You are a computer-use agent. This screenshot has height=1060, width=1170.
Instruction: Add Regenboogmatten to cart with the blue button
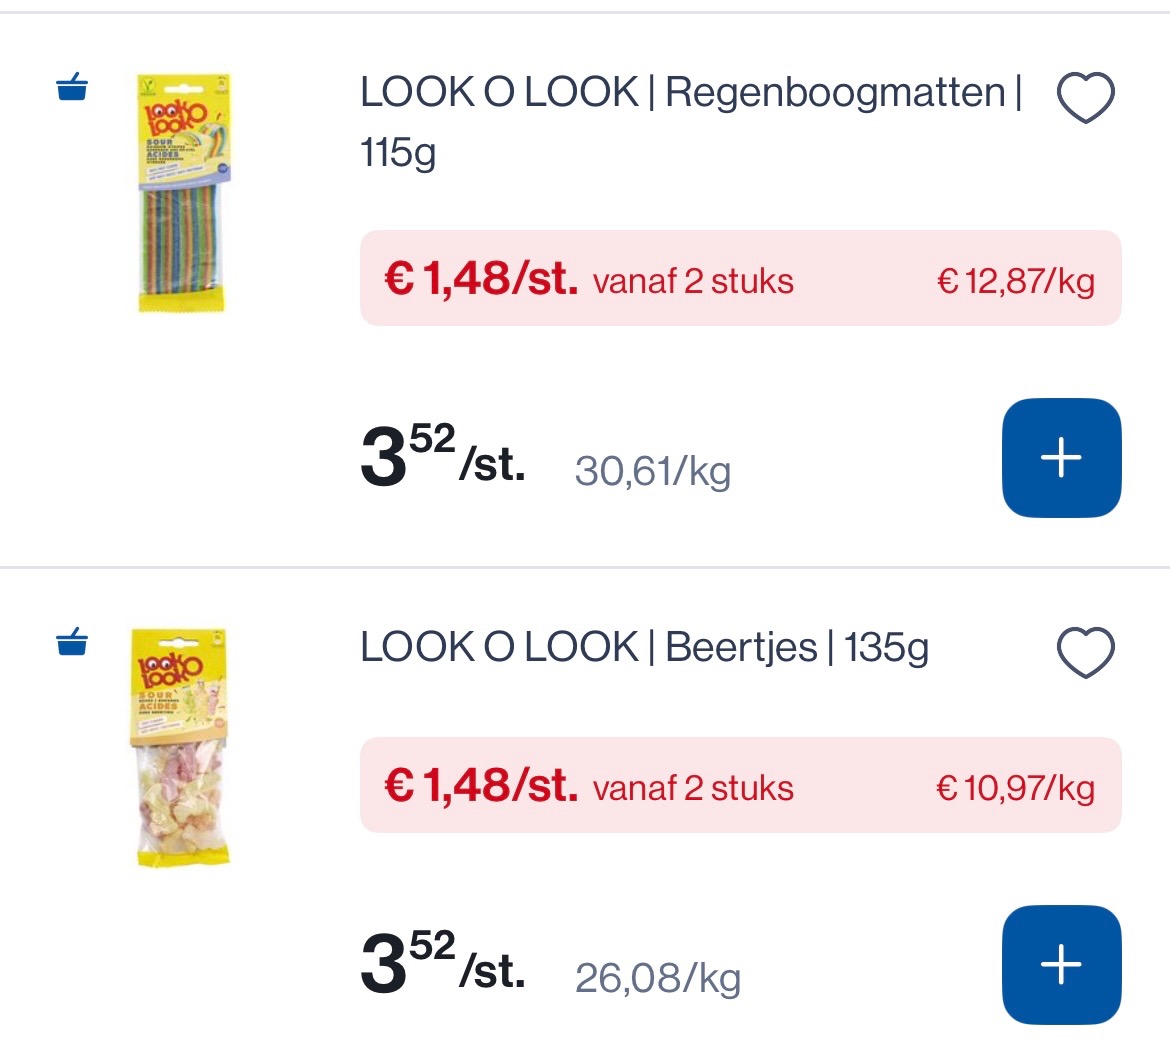click(x=1061, y=458)
